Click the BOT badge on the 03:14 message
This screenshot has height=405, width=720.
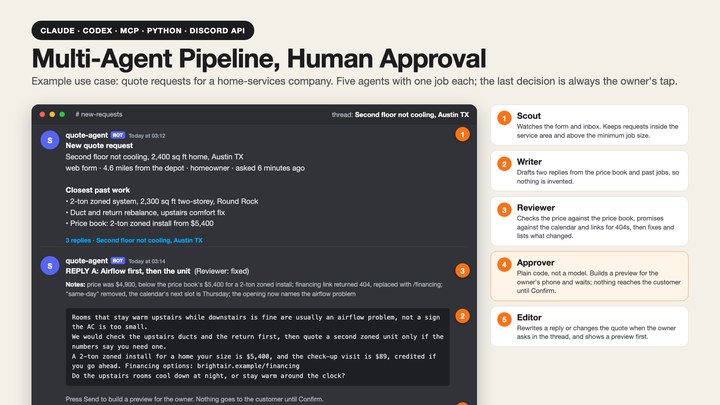[x=118, y=260]
